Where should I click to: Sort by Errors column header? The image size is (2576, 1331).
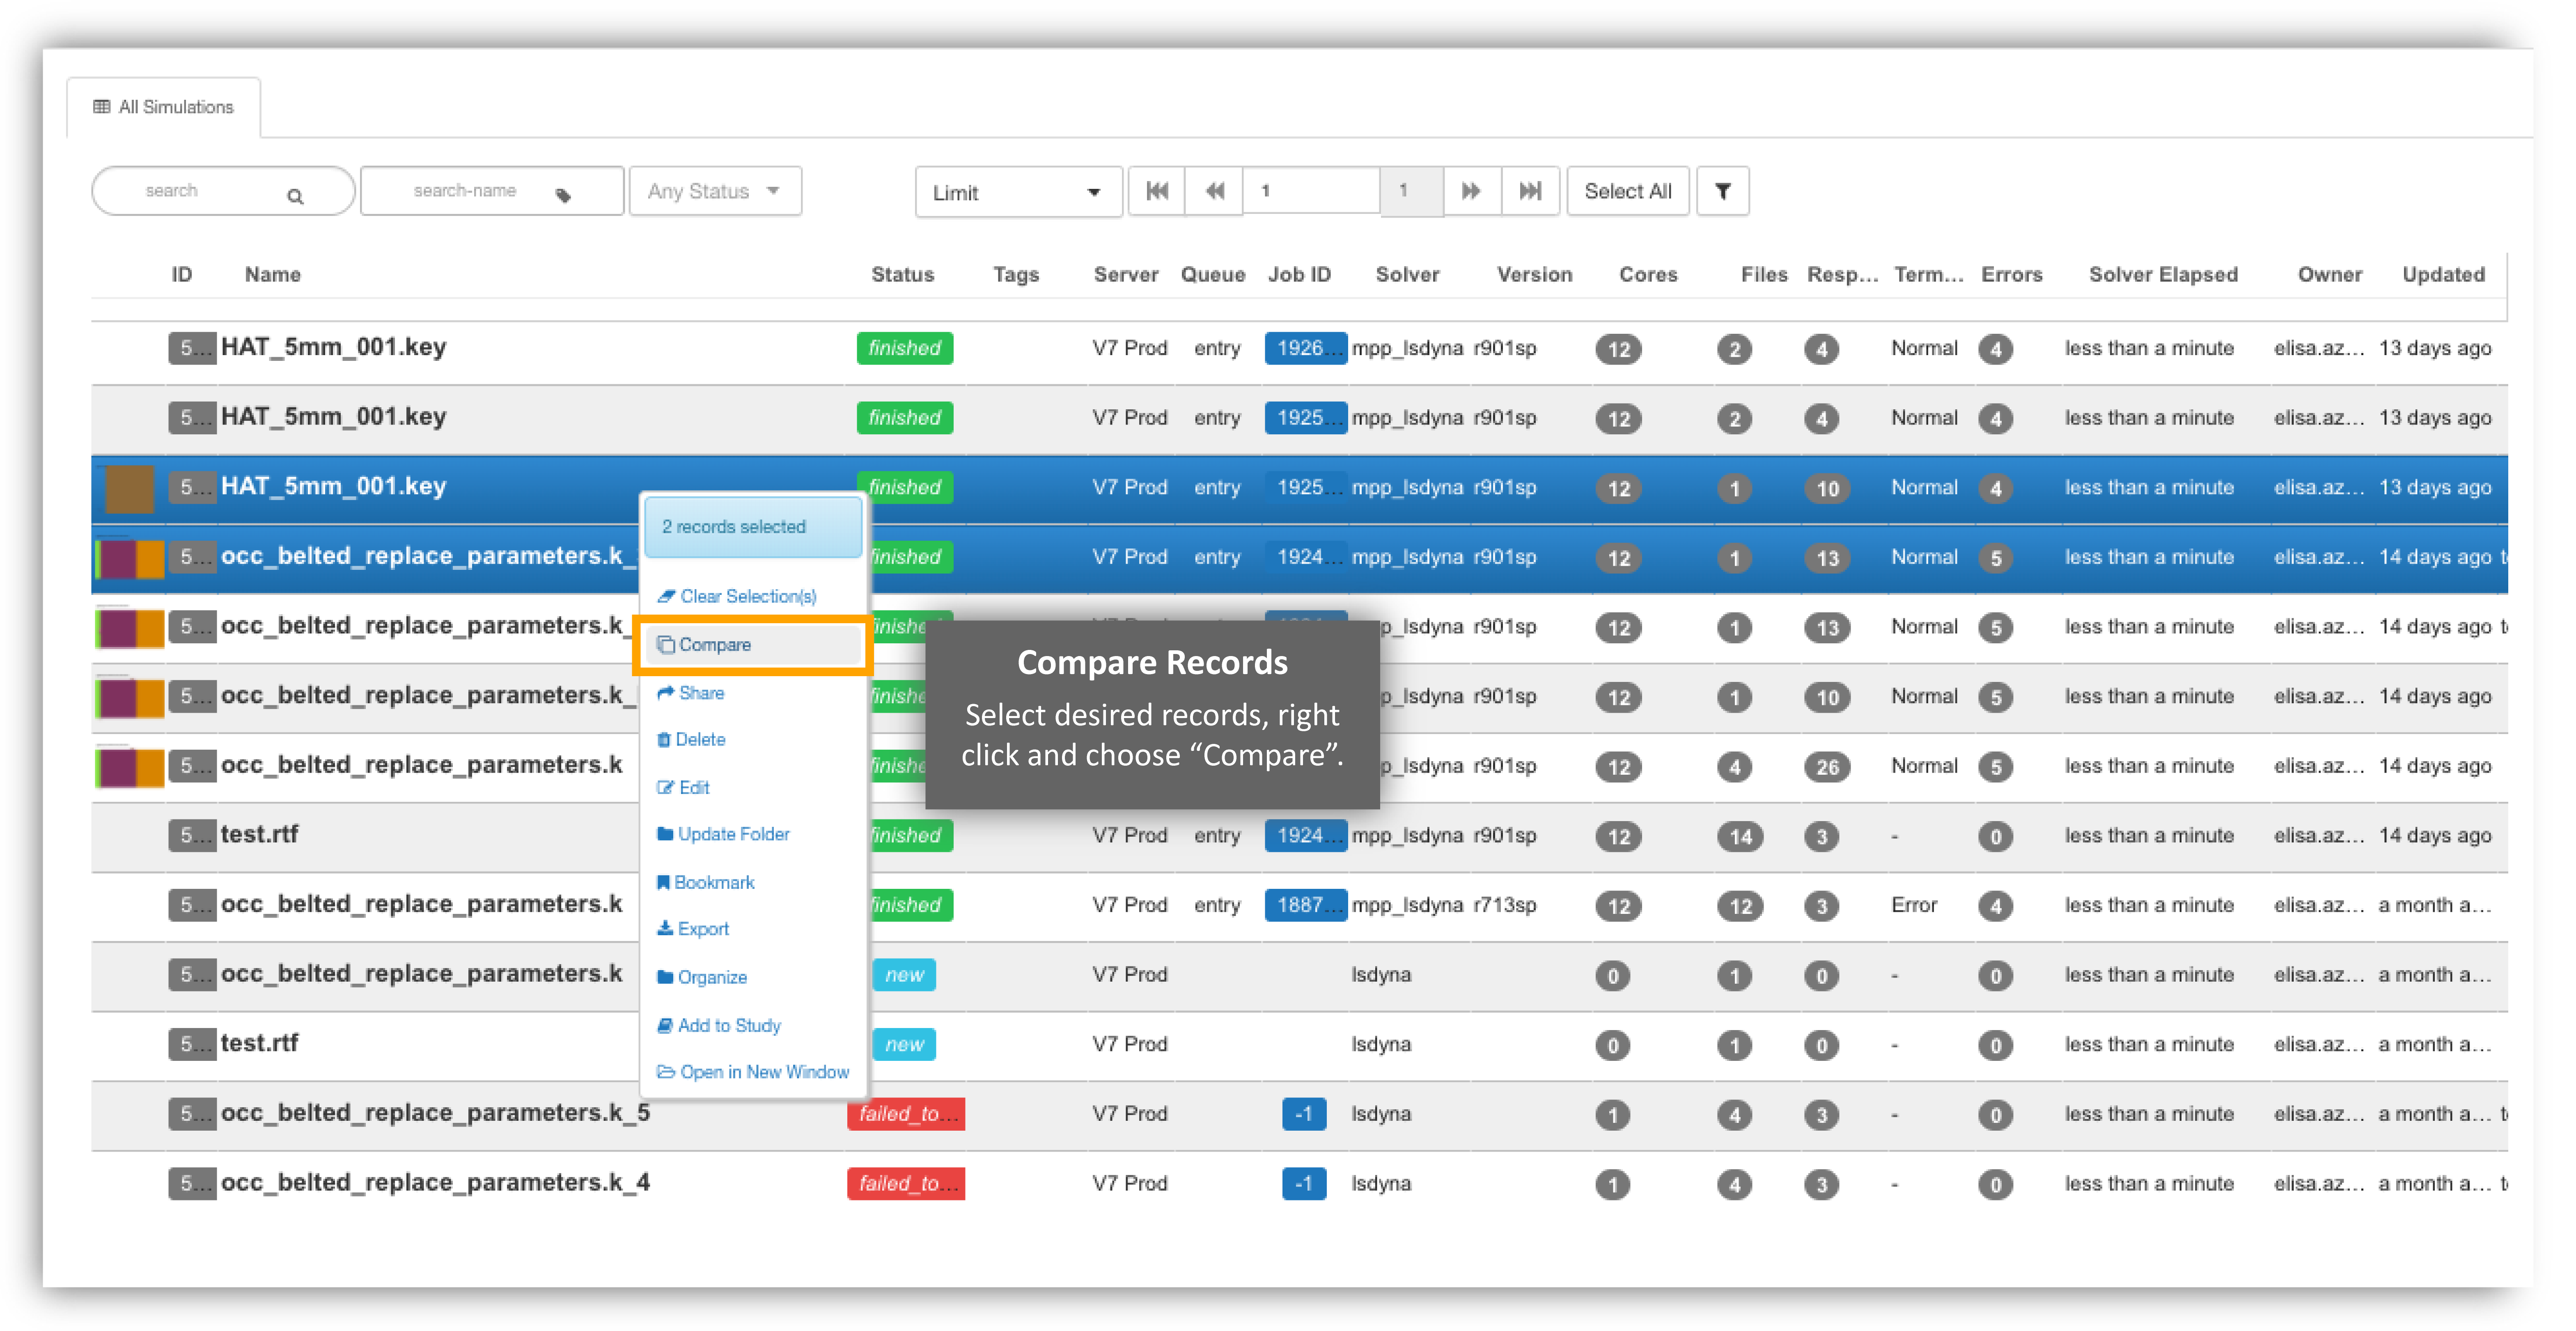2011,275
